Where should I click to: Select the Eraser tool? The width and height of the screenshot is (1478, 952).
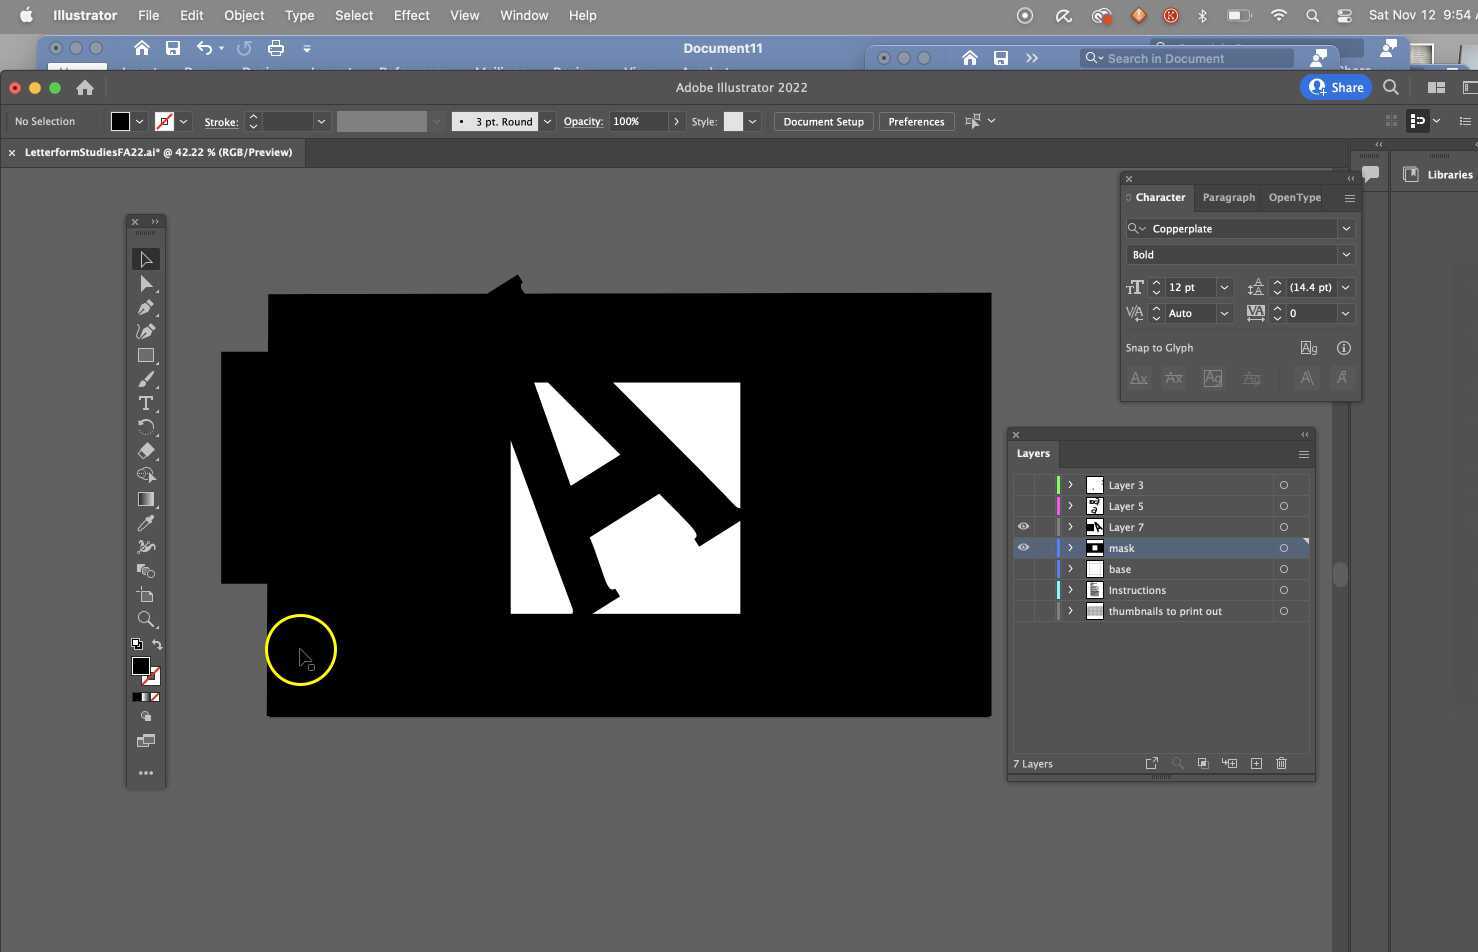[146, 451]
